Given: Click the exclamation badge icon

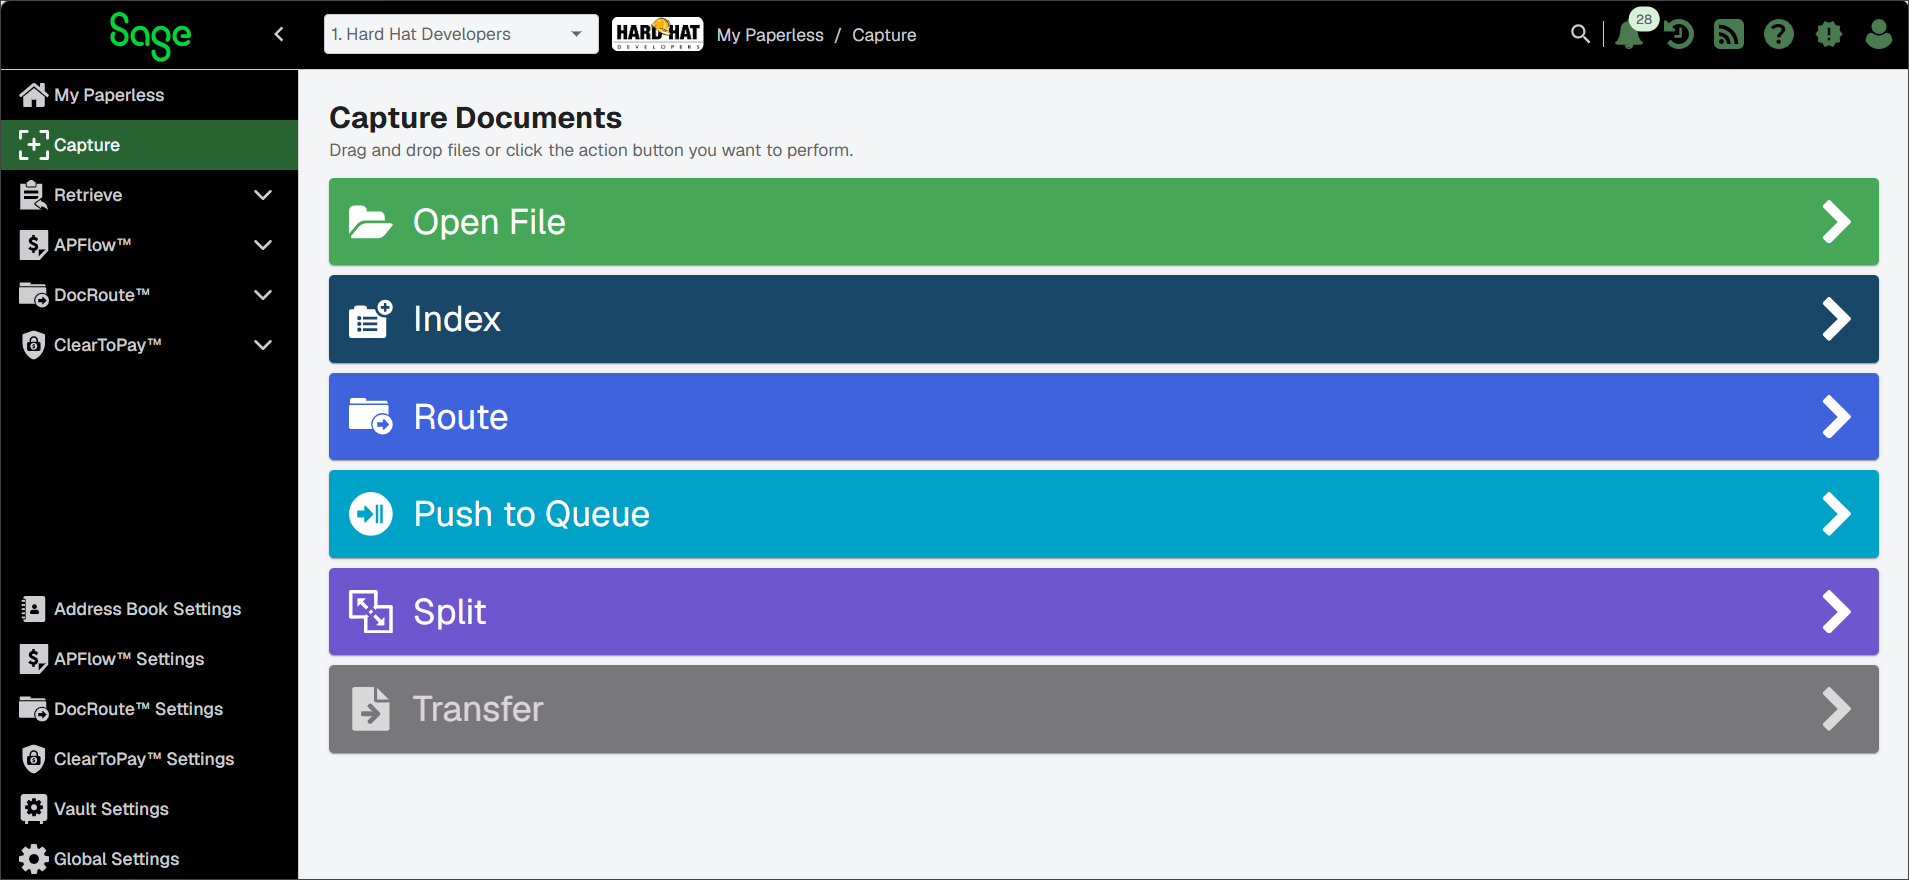Looking at the screenshot, I should click(1829, 35).
